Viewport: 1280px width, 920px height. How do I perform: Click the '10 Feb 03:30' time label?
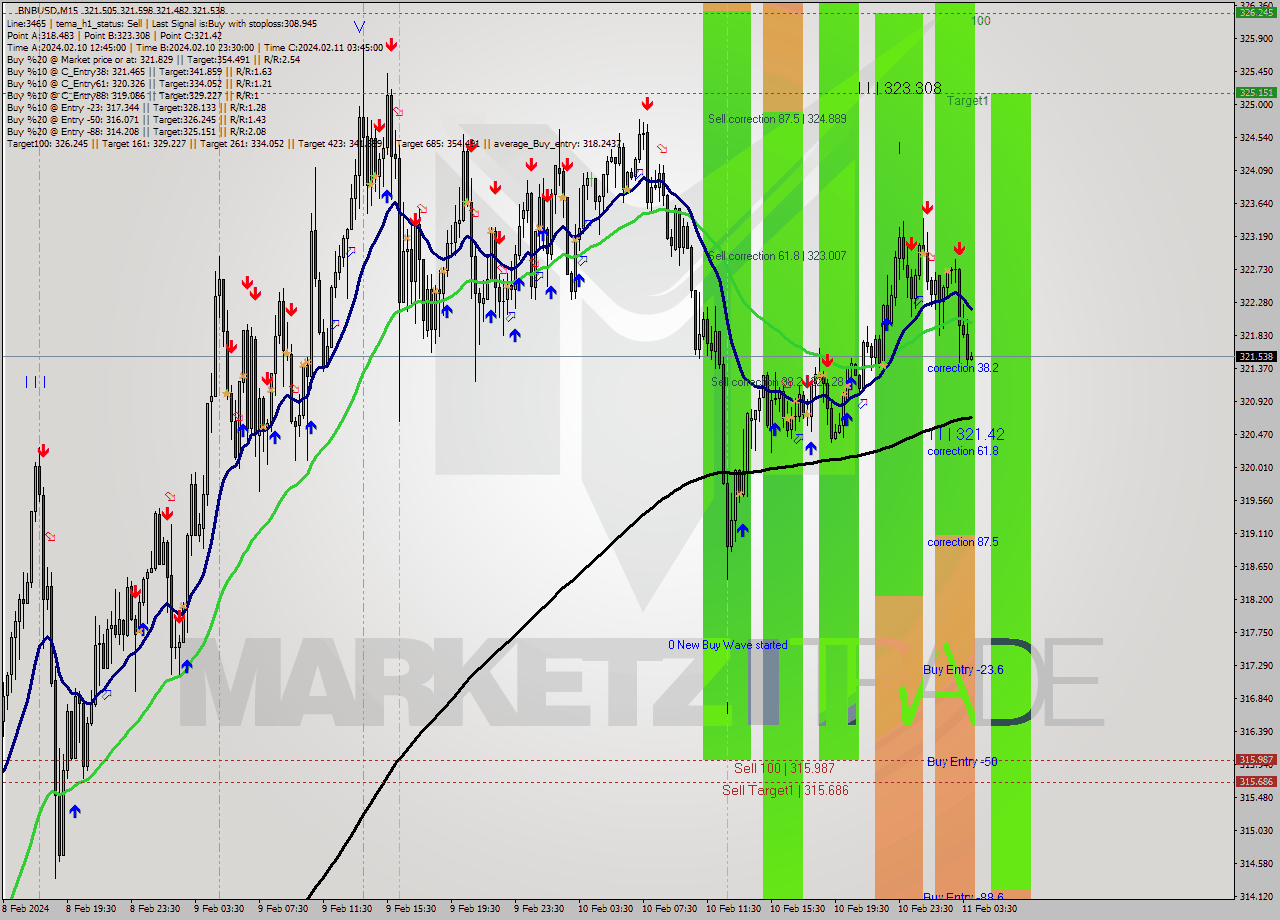click(604, 909)
